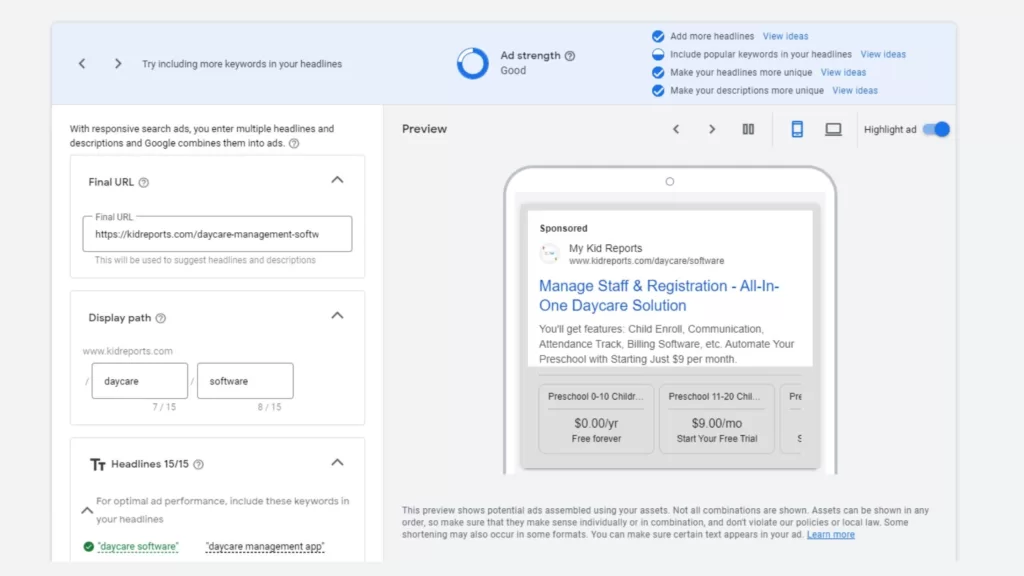Show previous ad preview

pyautogui.click(x=676, y=129)
